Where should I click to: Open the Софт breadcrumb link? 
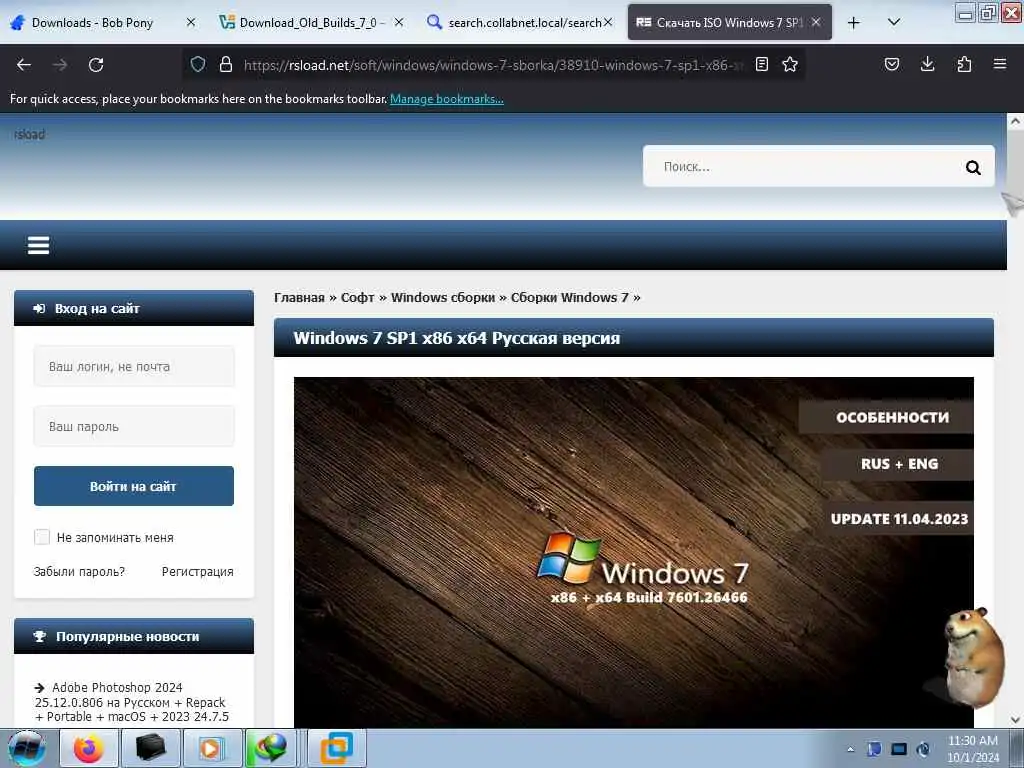[x=357, y=298]
